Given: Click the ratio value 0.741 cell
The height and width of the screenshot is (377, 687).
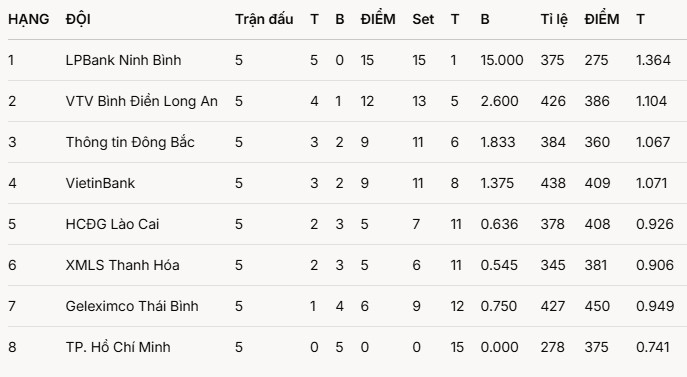Looking at the screenshot, I should [x=652, y=347].
